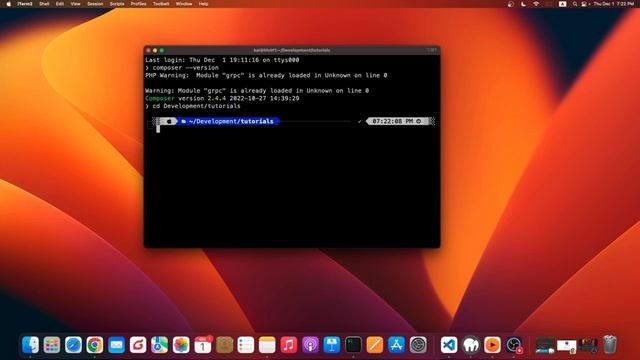Open Podcasts from the dock
The image size is (640, 360).
(310, 345)
